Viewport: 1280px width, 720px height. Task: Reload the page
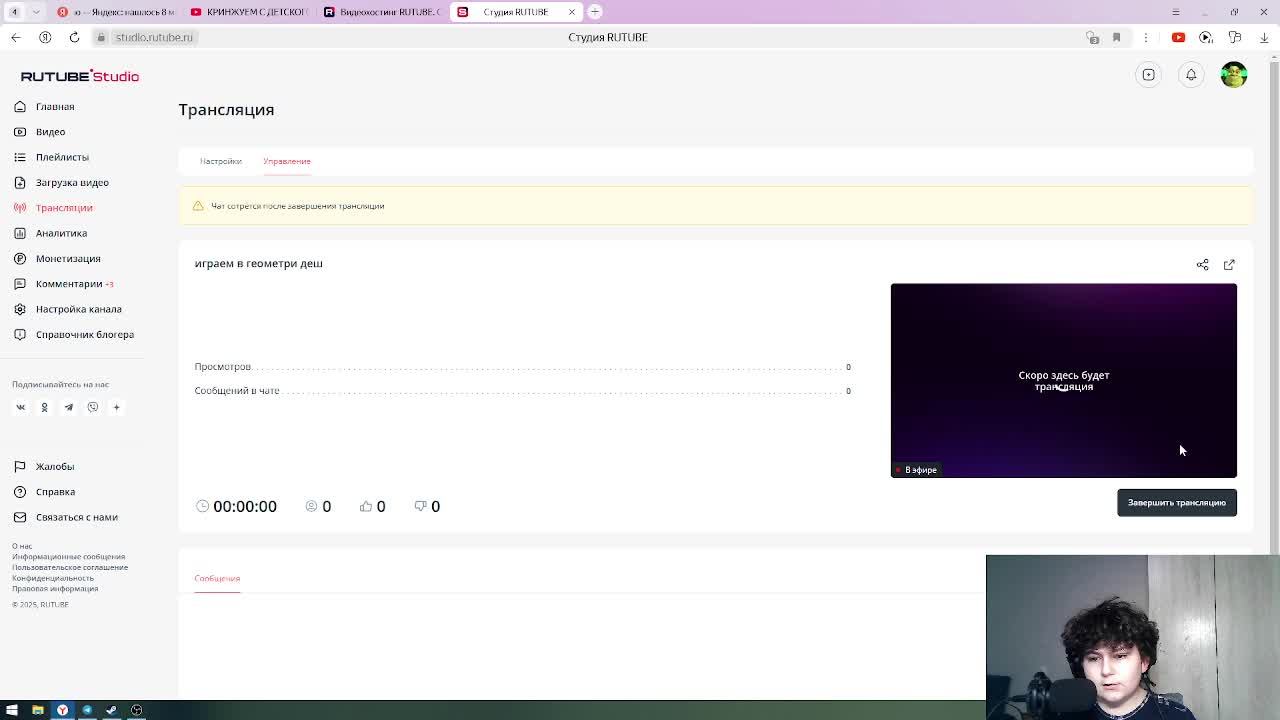point(74,37)
